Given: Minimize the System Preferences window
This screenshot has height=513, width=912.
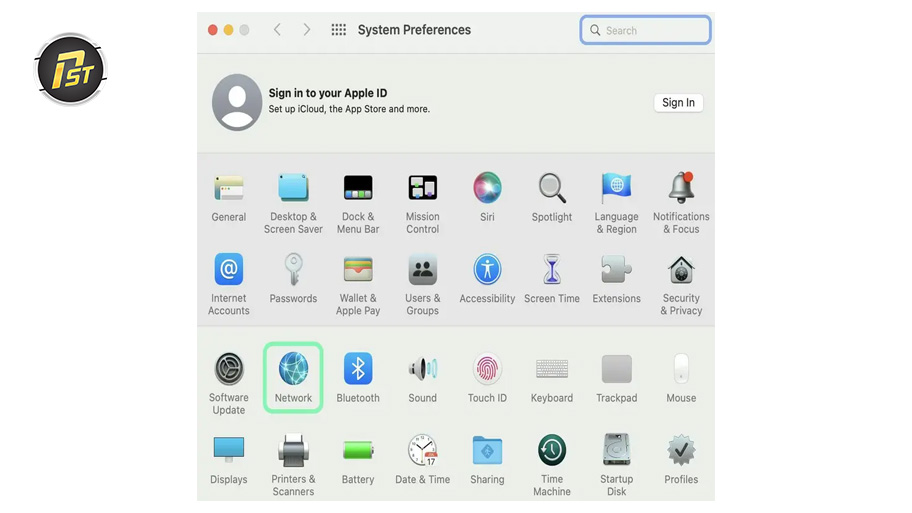Looking at the screenshot, I should click(x=229, y=30).
